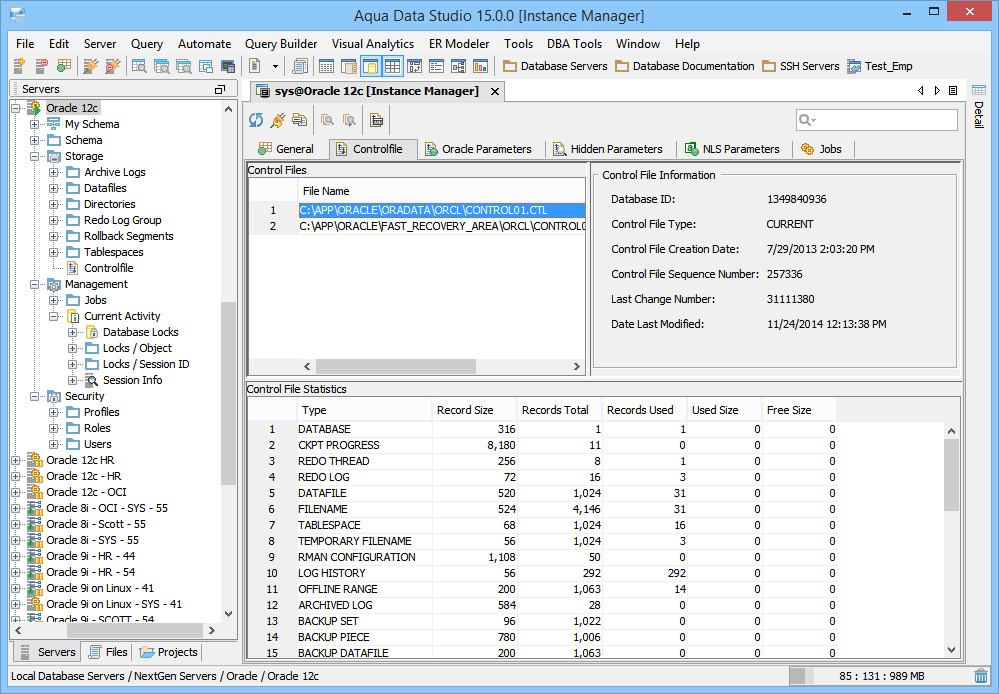Collapse the Storage tree node
The image size is (999, 694).
tap(35, 156)
